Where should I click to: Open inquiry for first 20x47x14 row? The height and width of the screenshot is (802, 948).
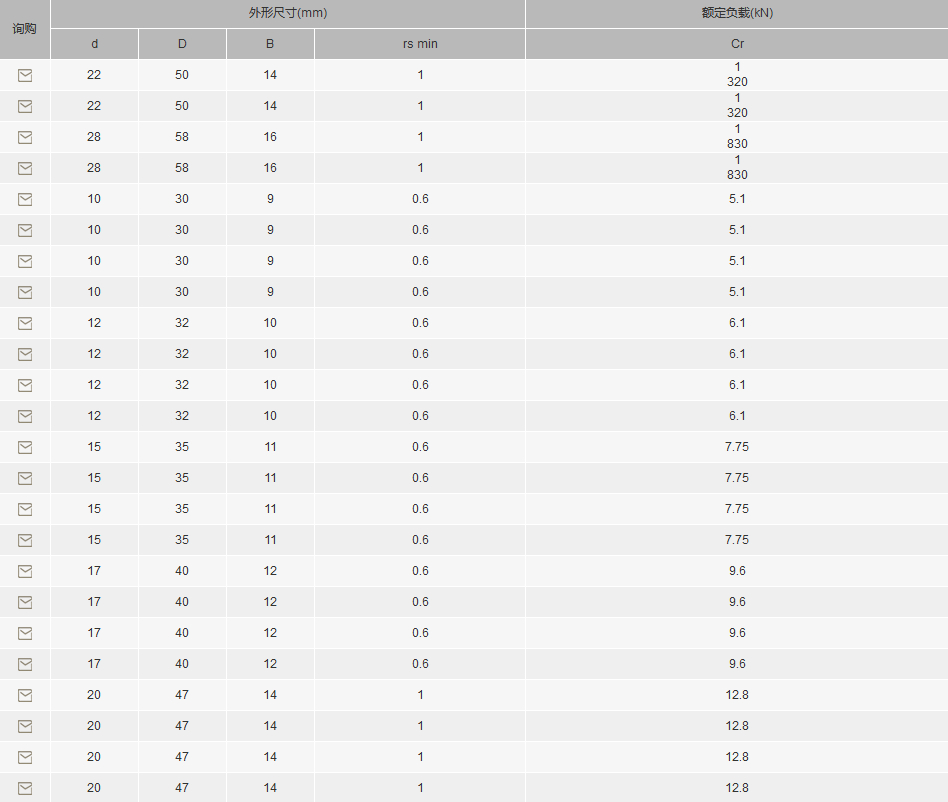[x=25, y=696]
